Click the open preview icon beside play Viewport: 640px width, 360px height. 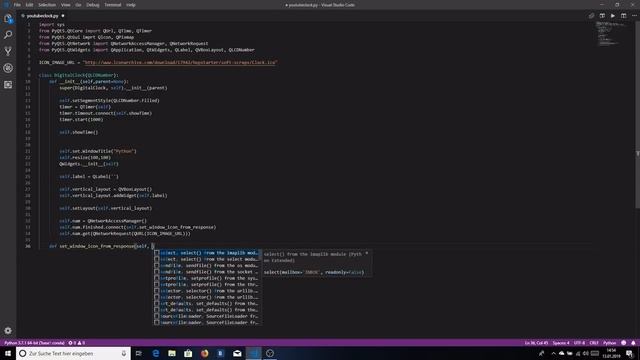tap(602, 16)
